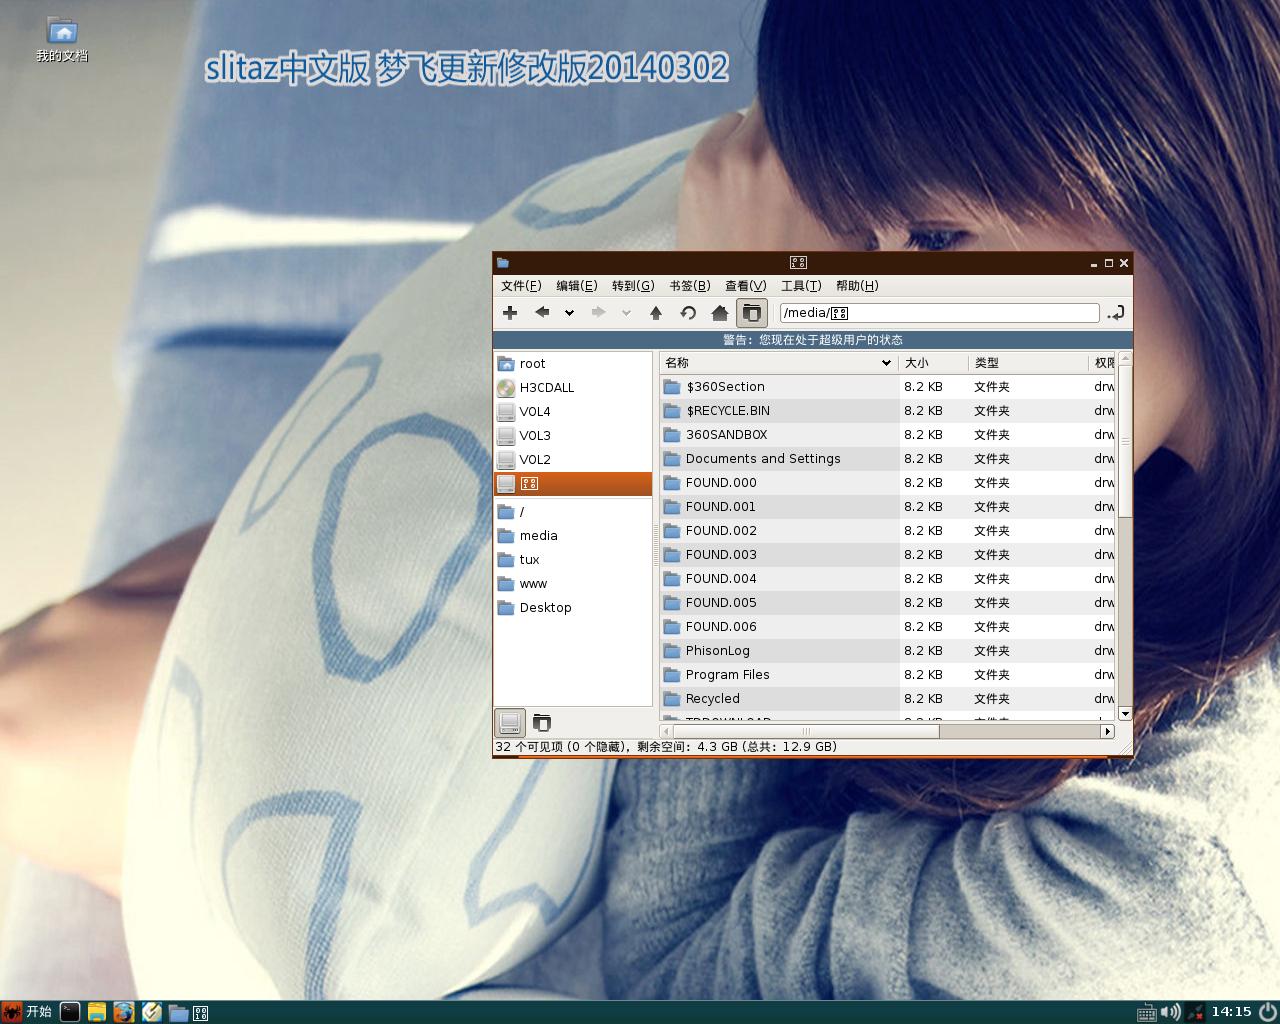Open the 工具(T) menu
The width and height of the screenshot is (1280, 1024).
pos(801,286)
